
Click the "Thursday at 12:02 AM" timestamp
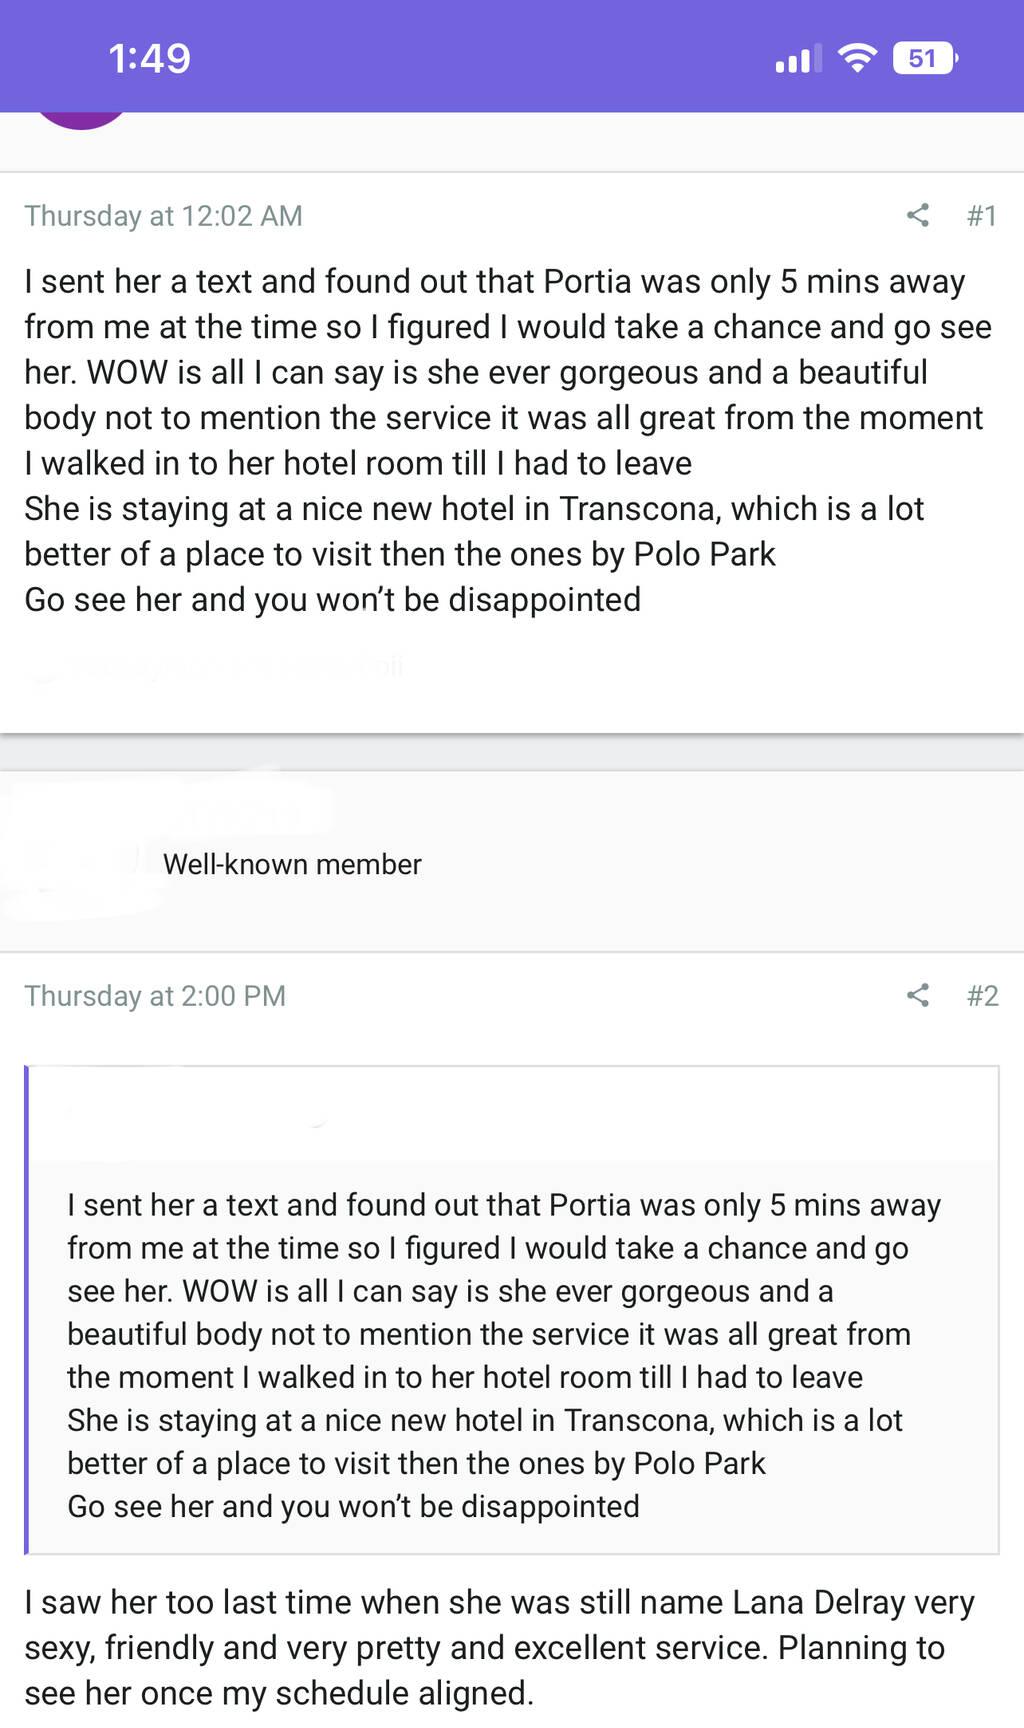click(163, 216)
